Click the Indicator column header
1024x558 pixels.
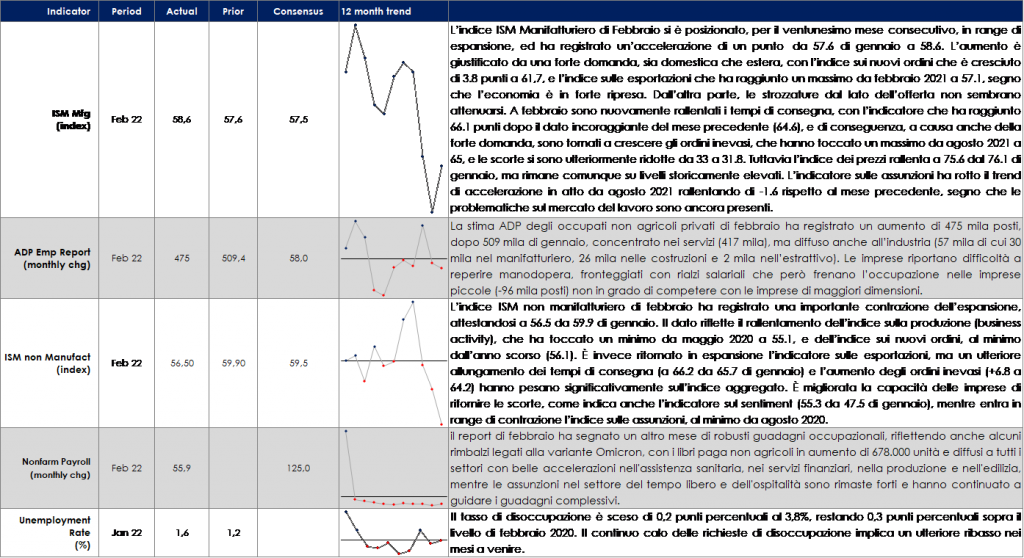tap(50, 10)
